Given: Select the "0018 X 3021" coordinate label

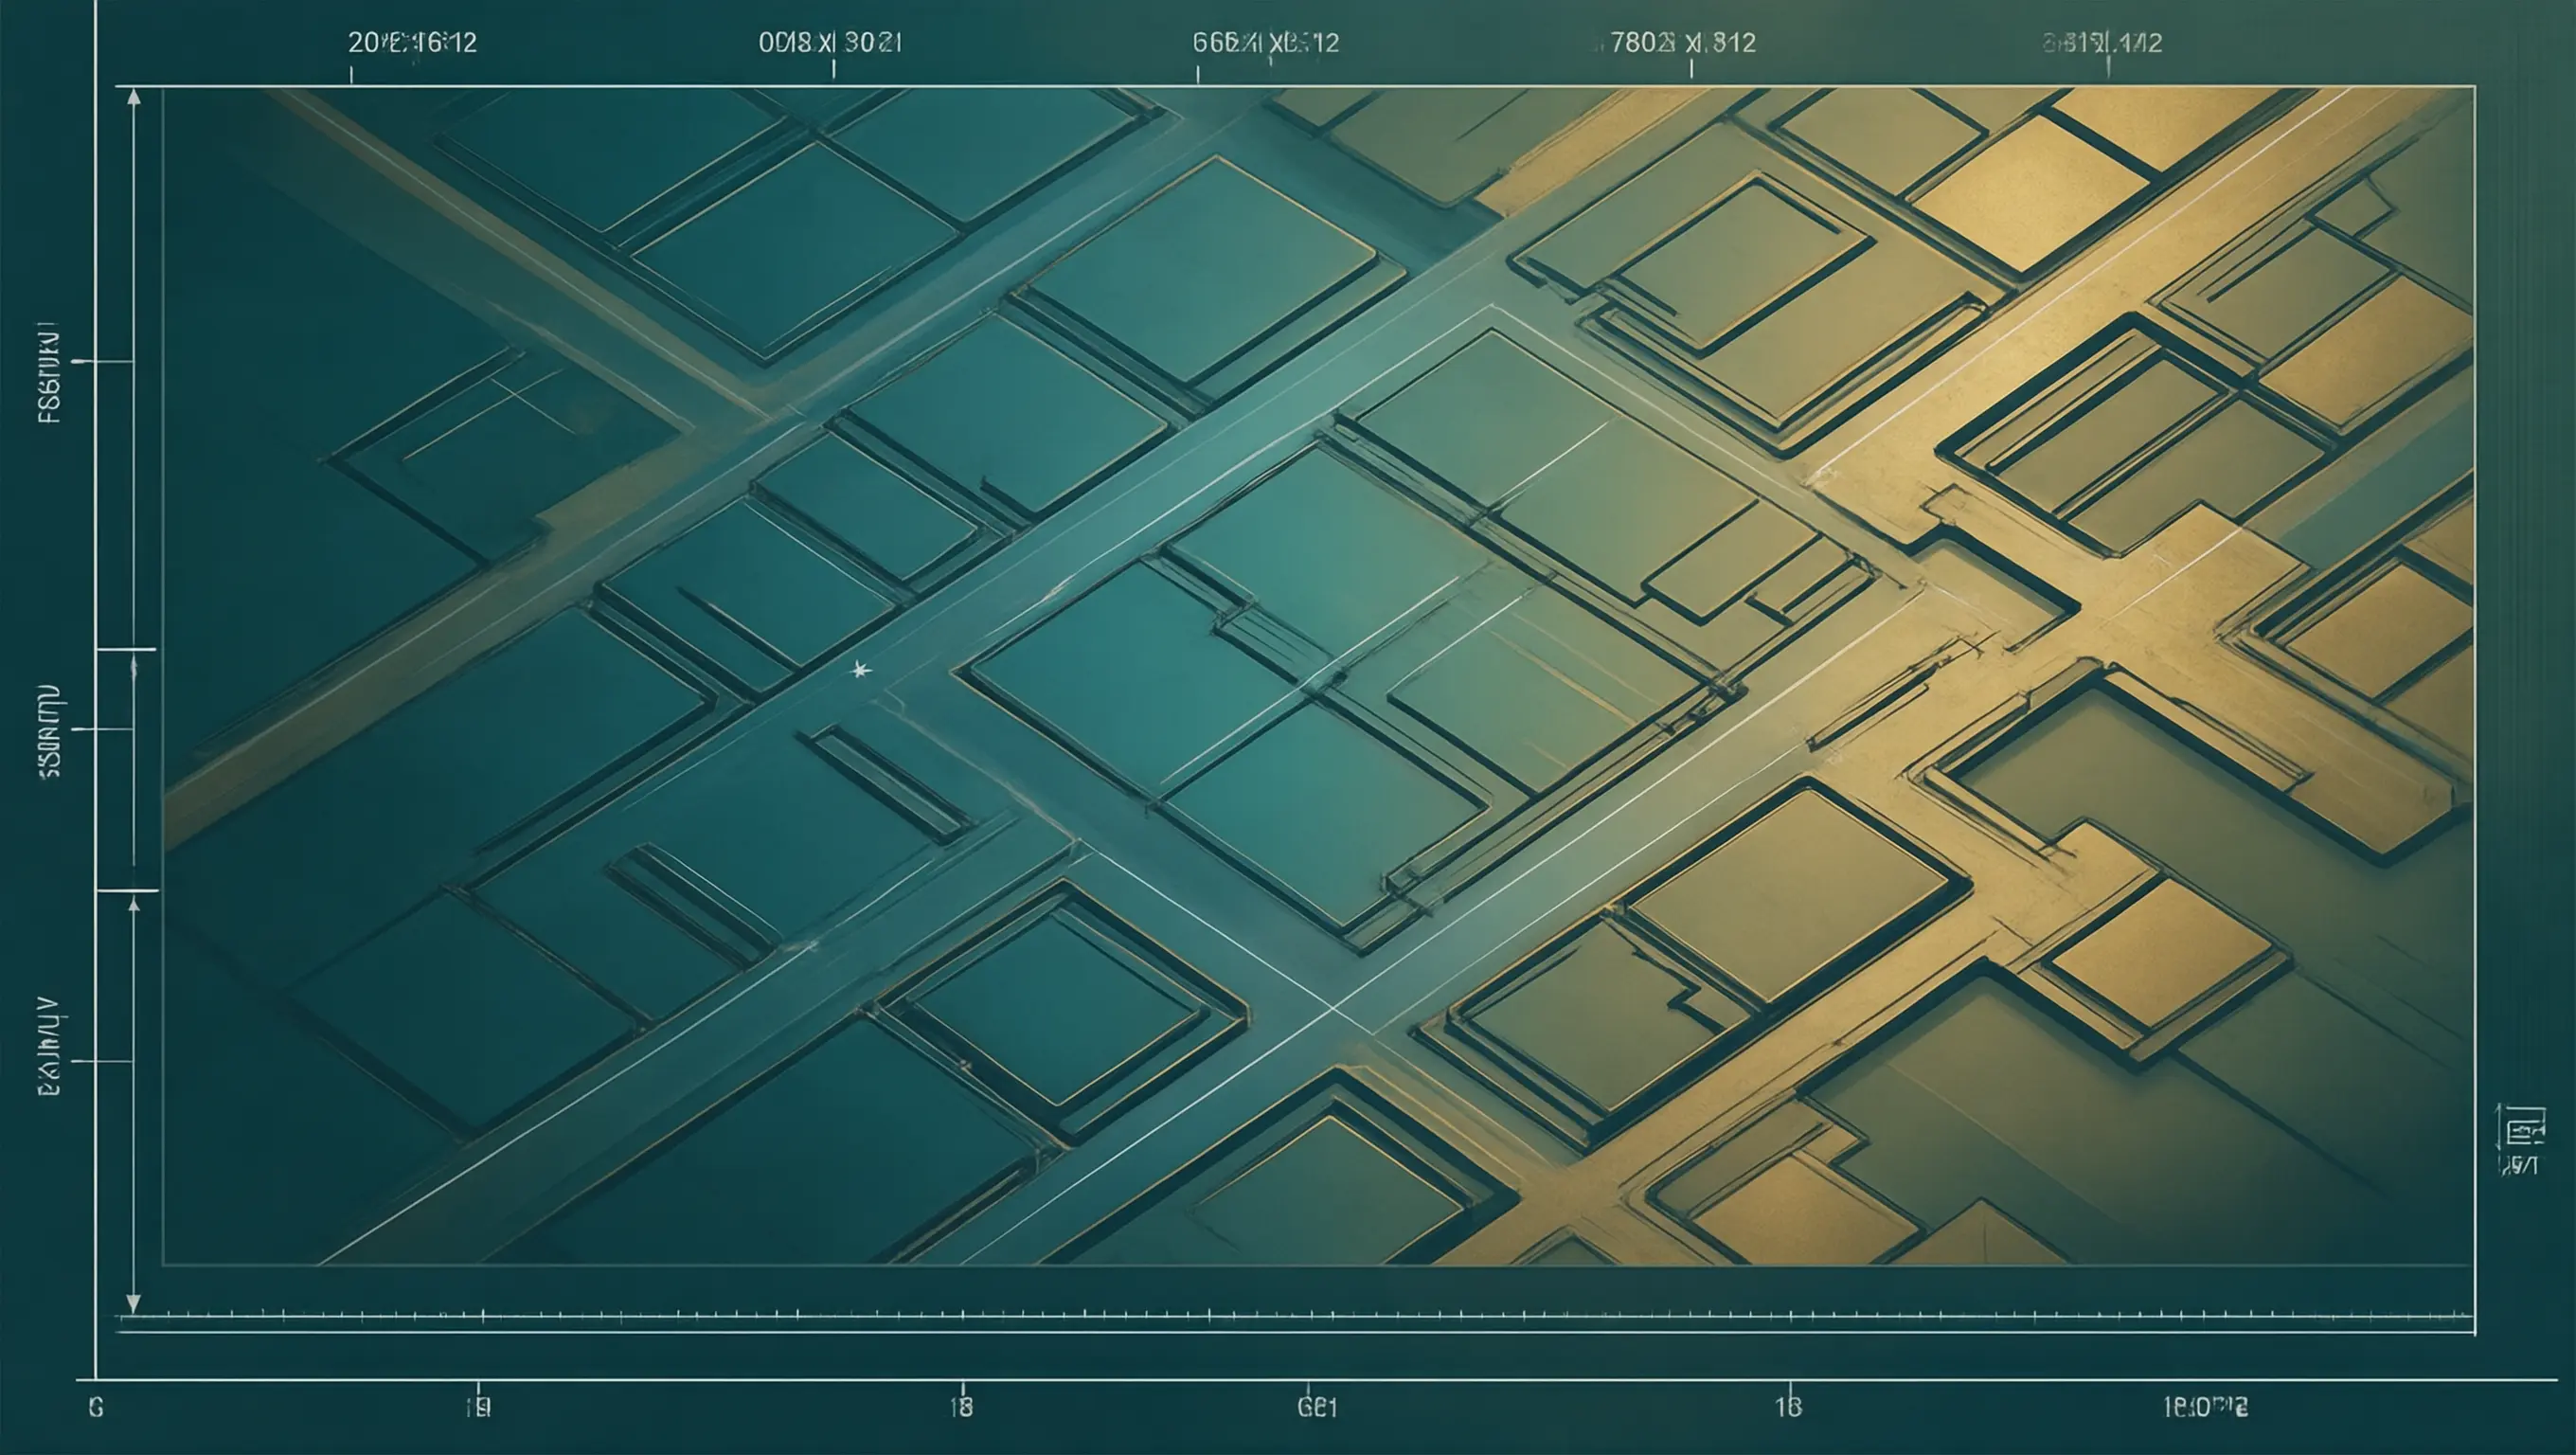Looking at the screenshot, I should [830, 43].
